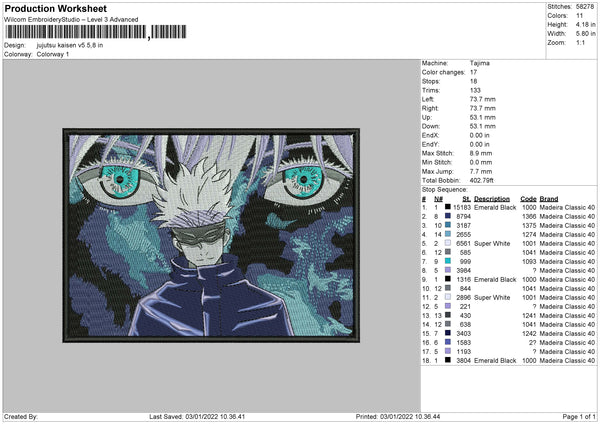Click the 'Brand' column header

point(549,199)
